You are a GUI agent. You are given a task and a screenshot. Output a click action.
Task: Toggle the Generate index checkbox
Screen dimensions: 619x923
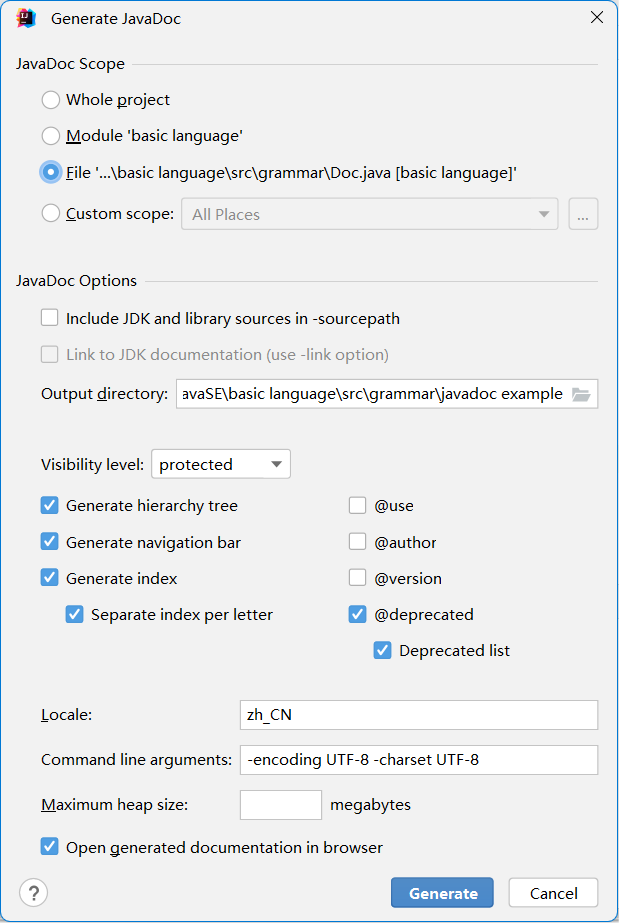click(49, 577)
